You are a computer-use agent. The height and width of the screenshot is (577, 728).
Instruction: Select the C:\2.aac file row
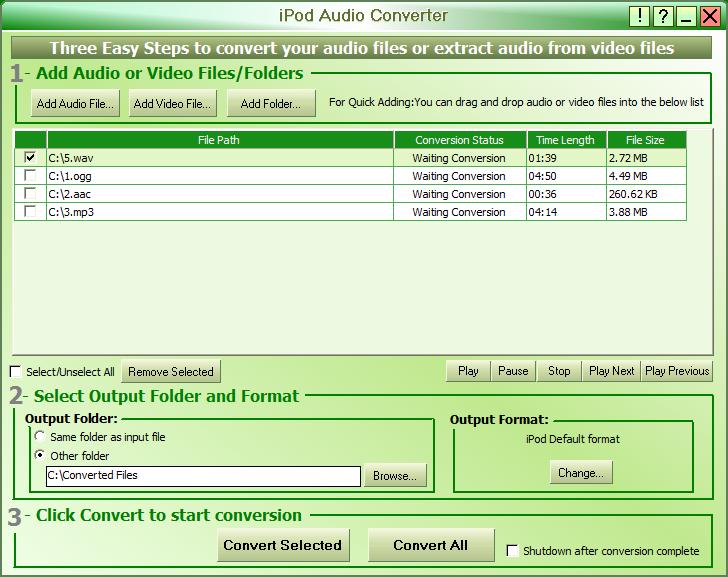coord(350,194)
